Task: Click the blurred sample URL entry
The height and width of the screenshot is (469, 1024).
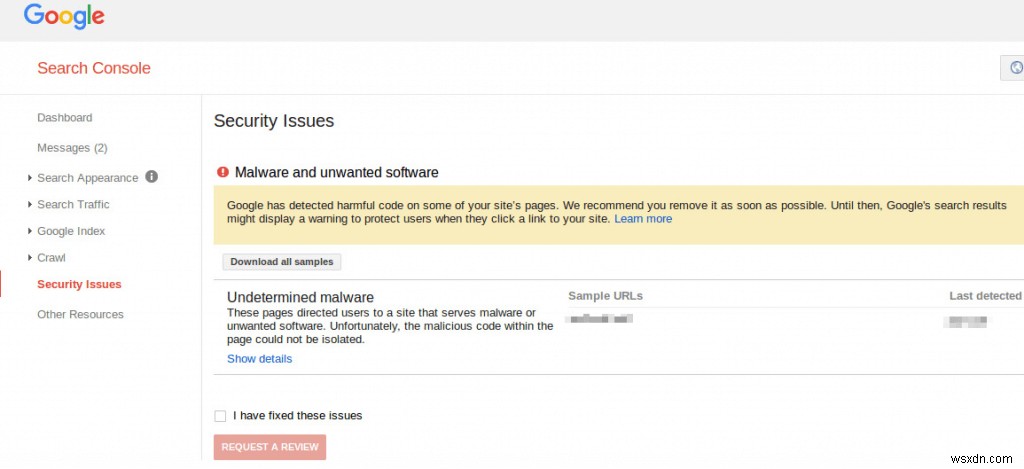Action: point(599,319)
